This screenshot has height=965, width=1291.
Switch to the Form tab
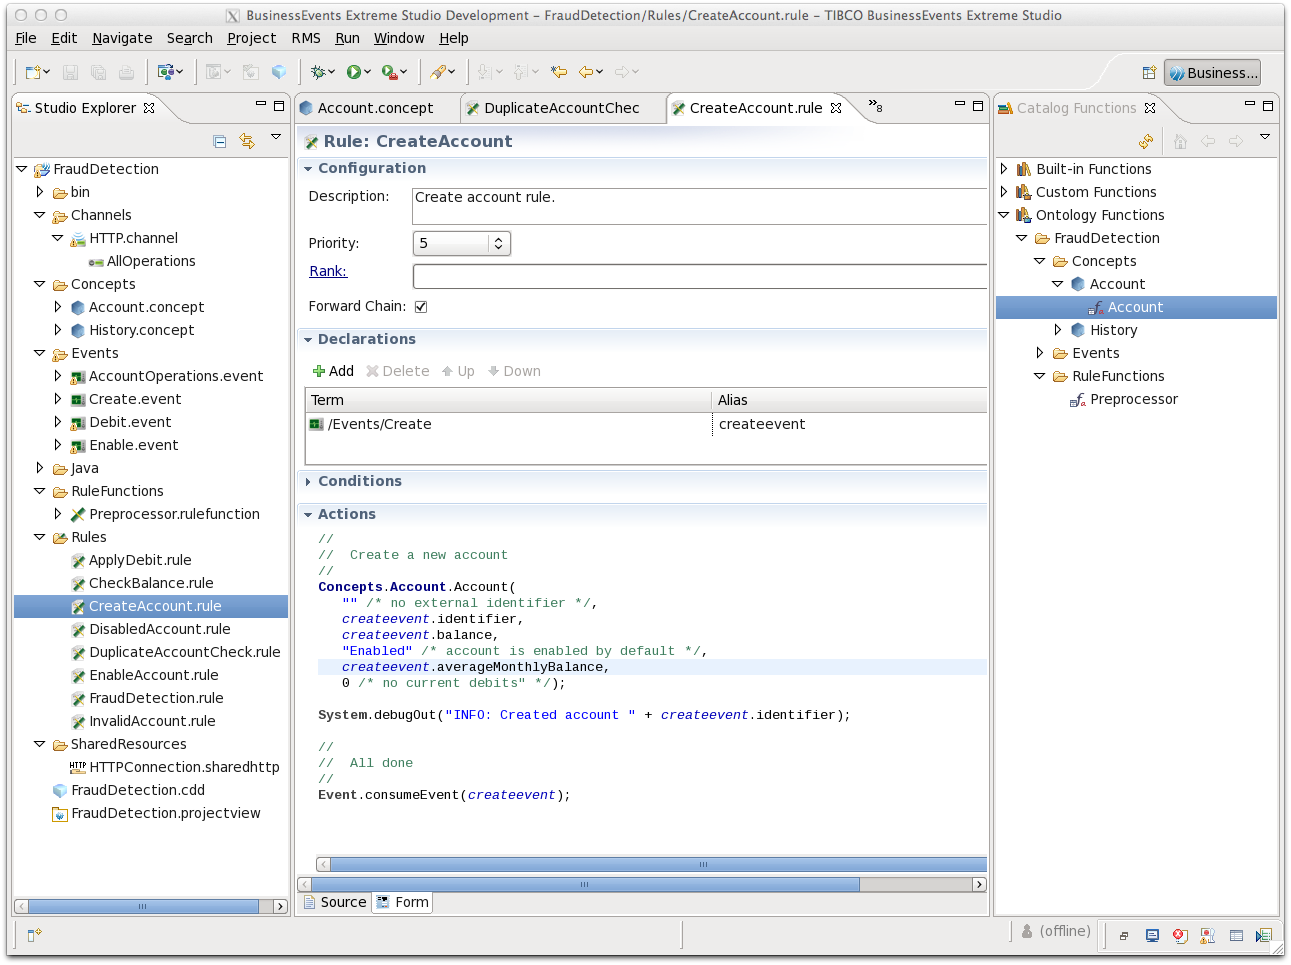pyautogui.click(x=402, y=902)
